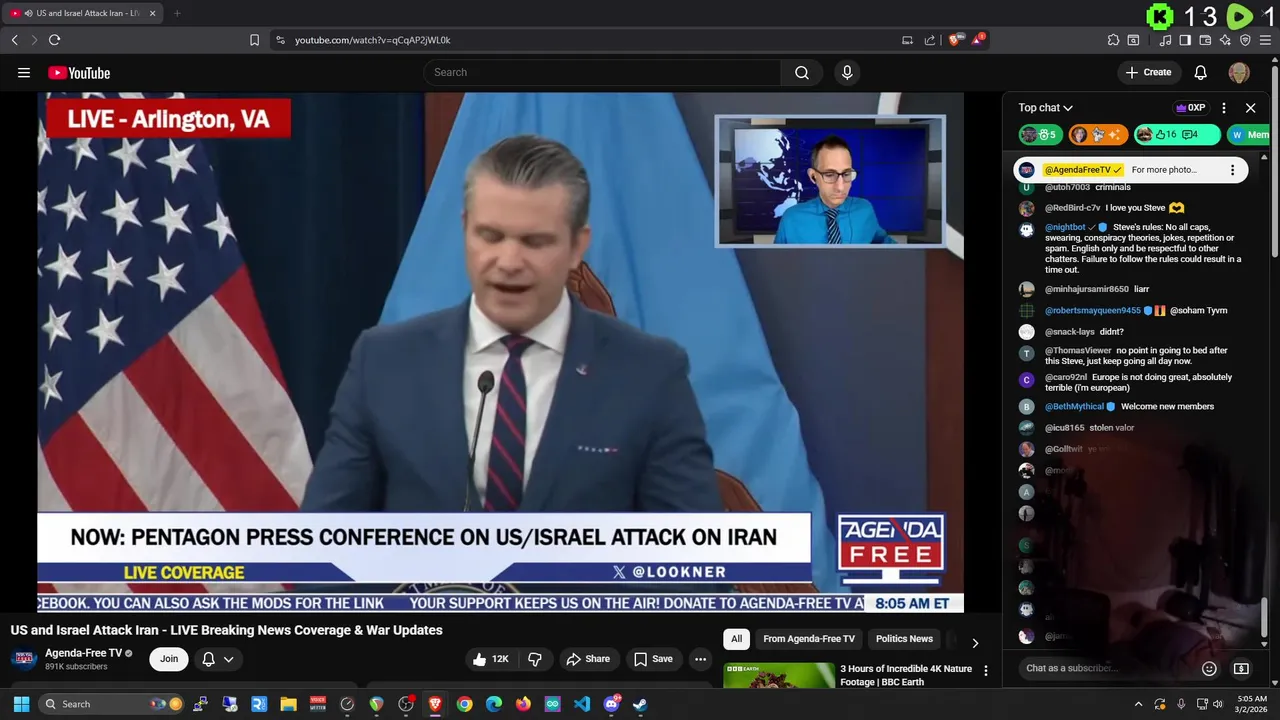Open more actions ellipsis below the video

pyautogui.click(x=700, y=659)
